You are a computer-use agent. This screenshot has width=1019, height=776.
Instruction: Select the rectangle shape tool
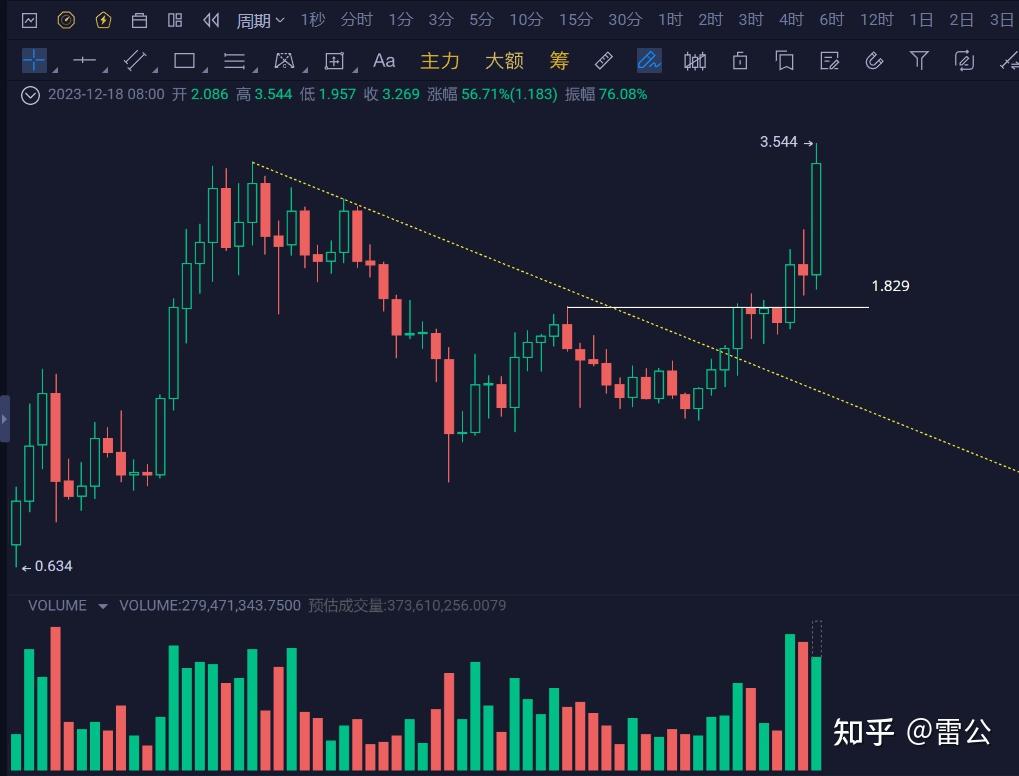[185, 60]
